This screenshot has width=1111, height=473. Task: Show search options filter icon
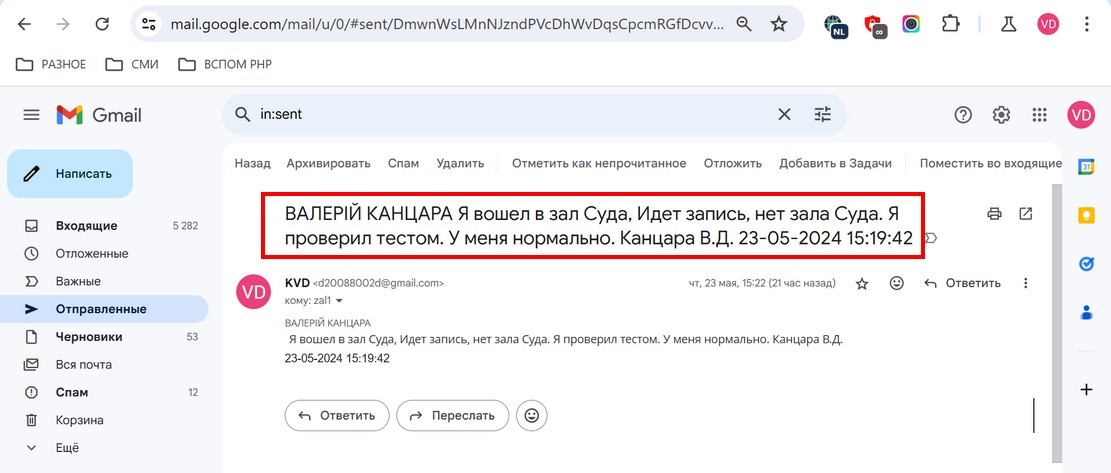coord(823,114)
